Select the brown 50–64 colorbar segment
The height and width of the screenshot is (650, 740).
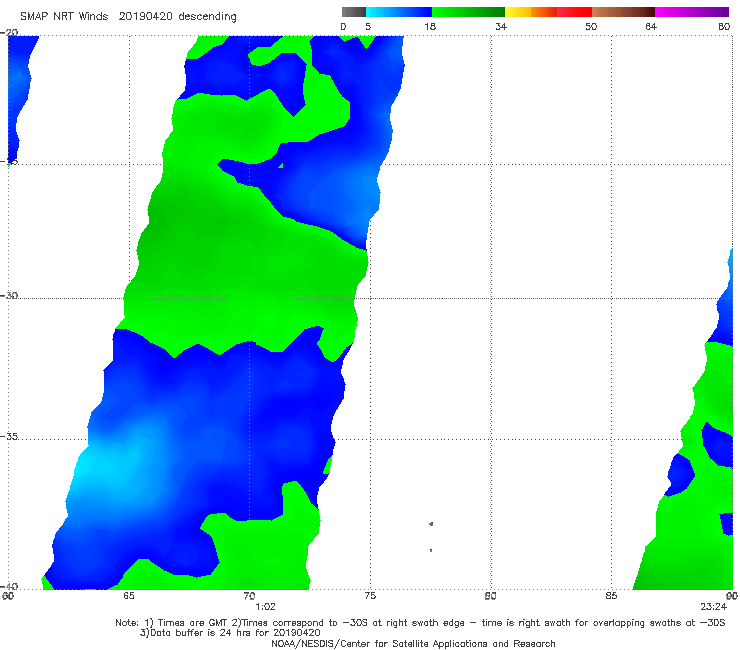[623, 12]
